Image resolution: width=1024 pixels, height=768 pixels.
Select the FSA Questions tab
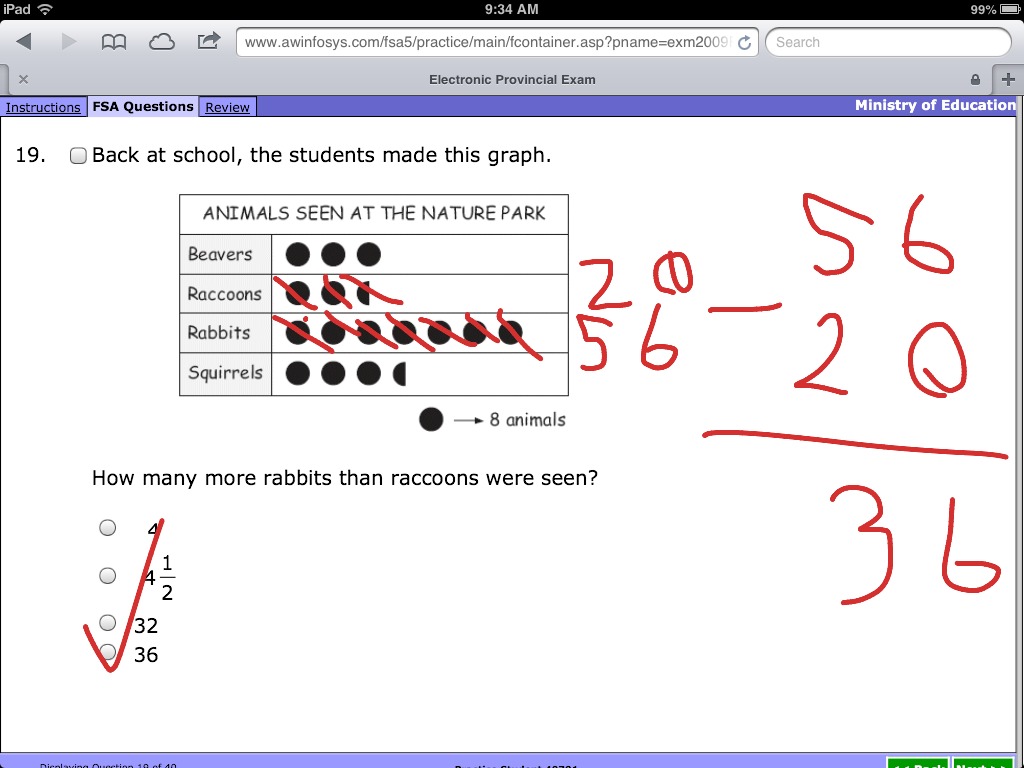pyautogui.click(x=143, y=107)
